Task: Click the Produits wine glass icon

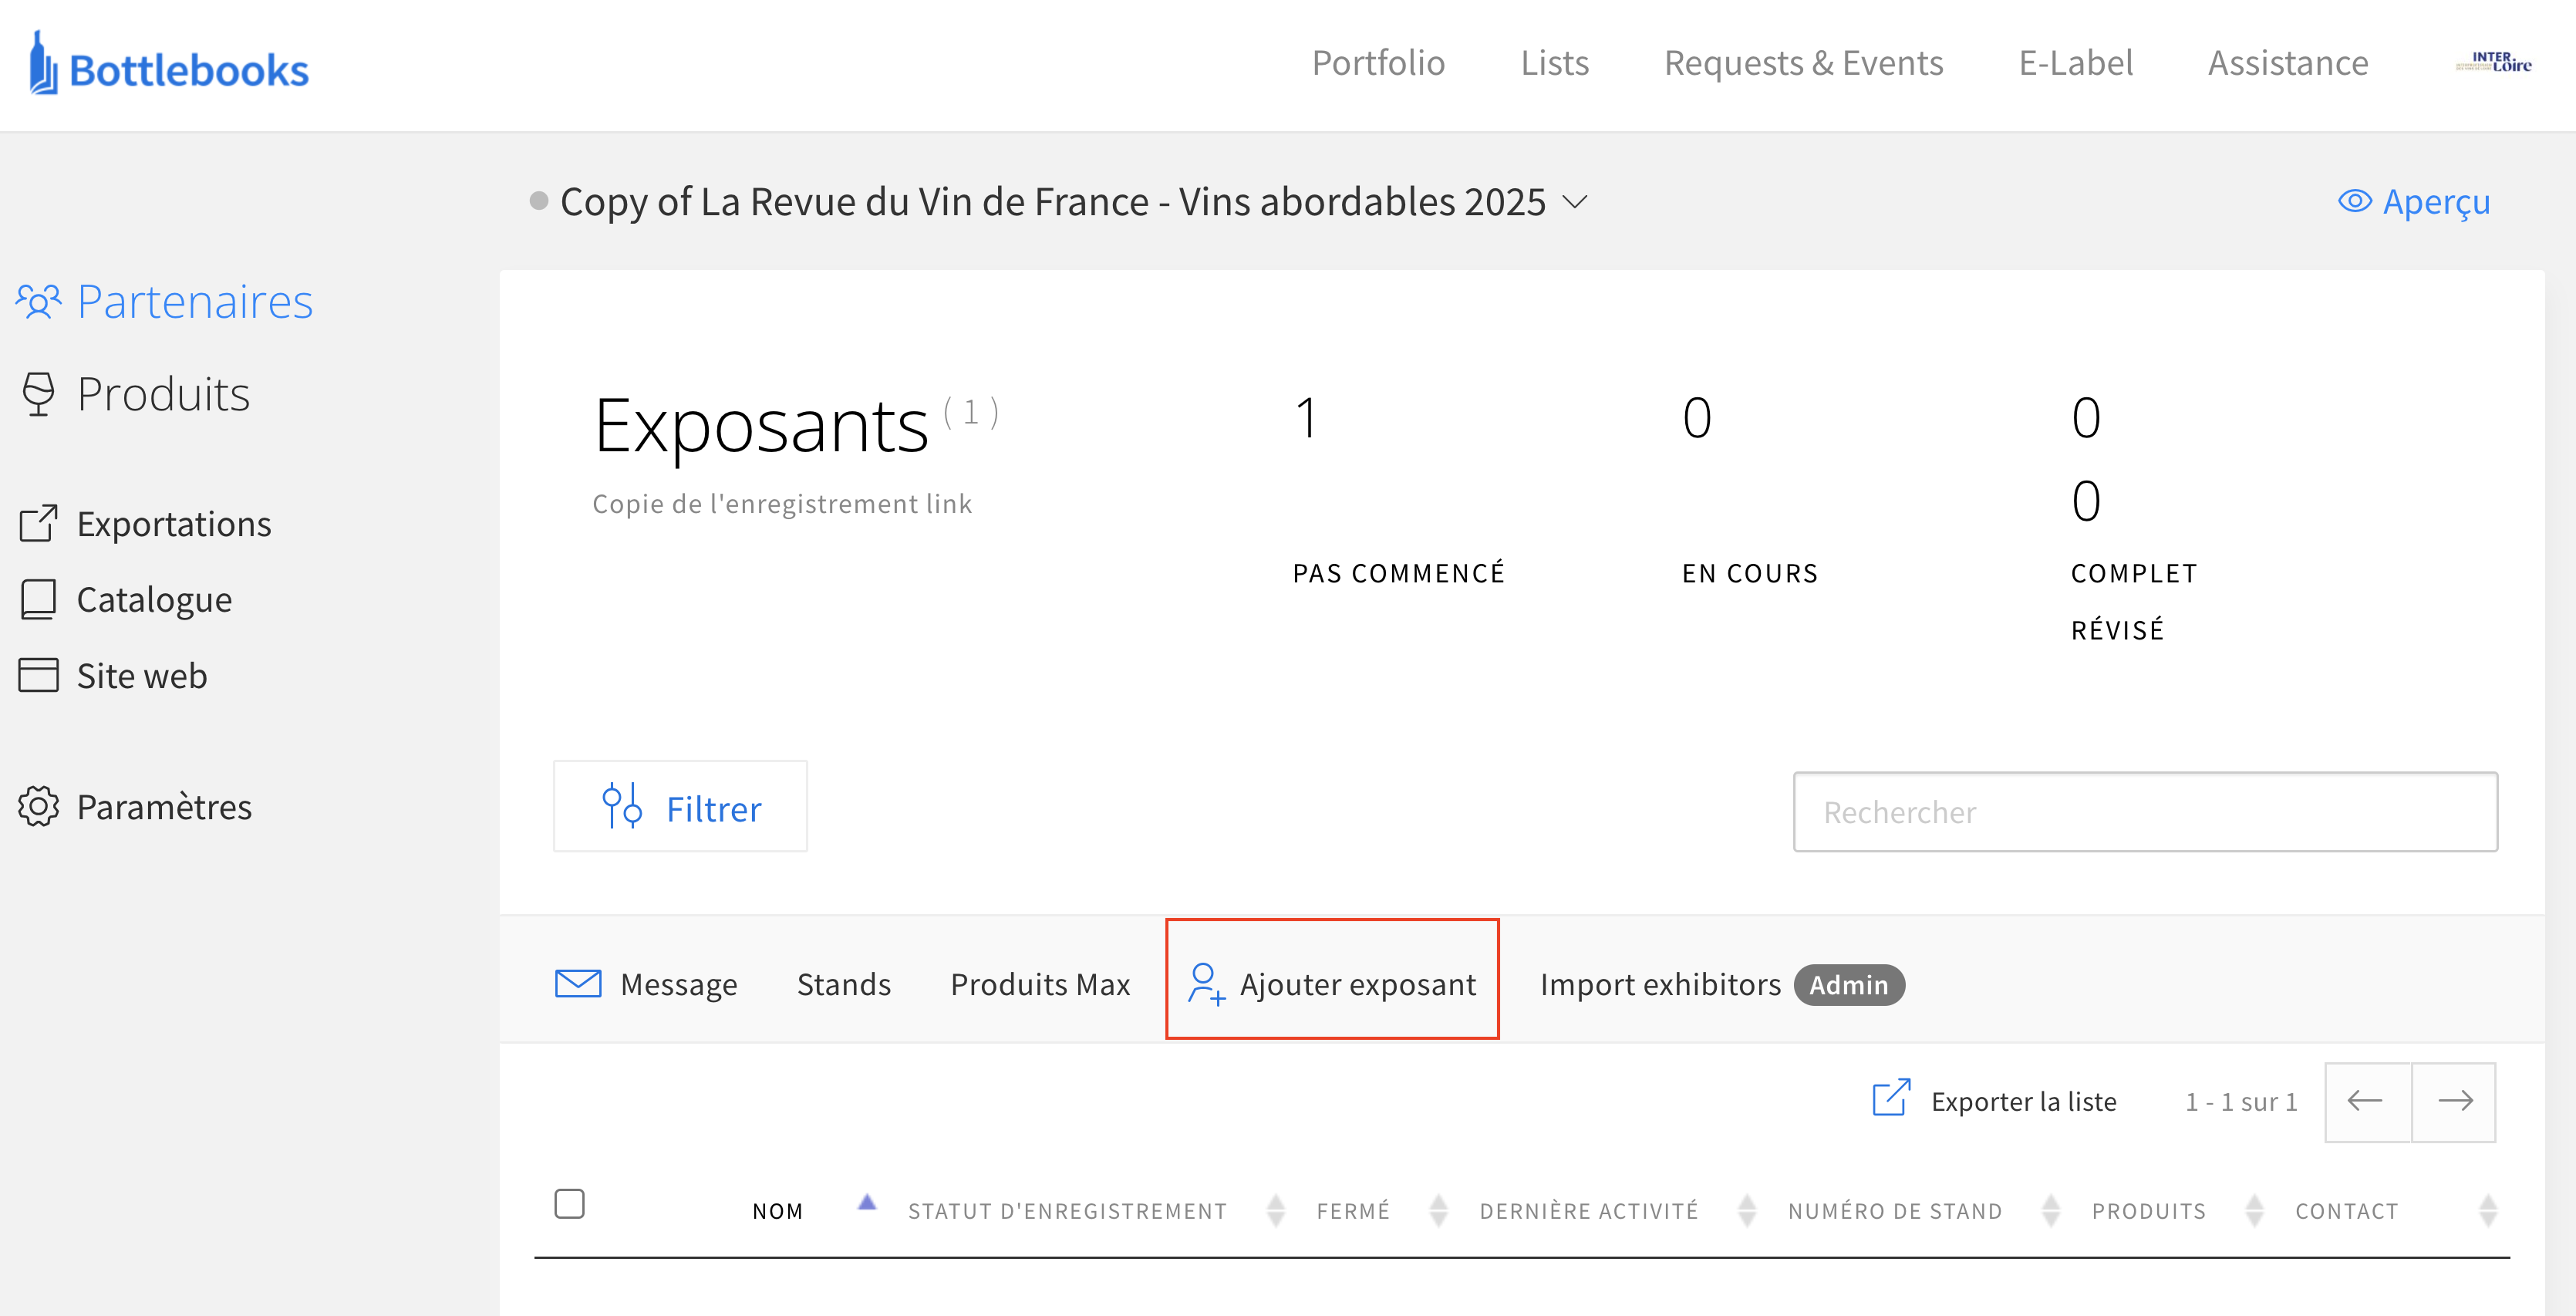Action: point(39,394)
